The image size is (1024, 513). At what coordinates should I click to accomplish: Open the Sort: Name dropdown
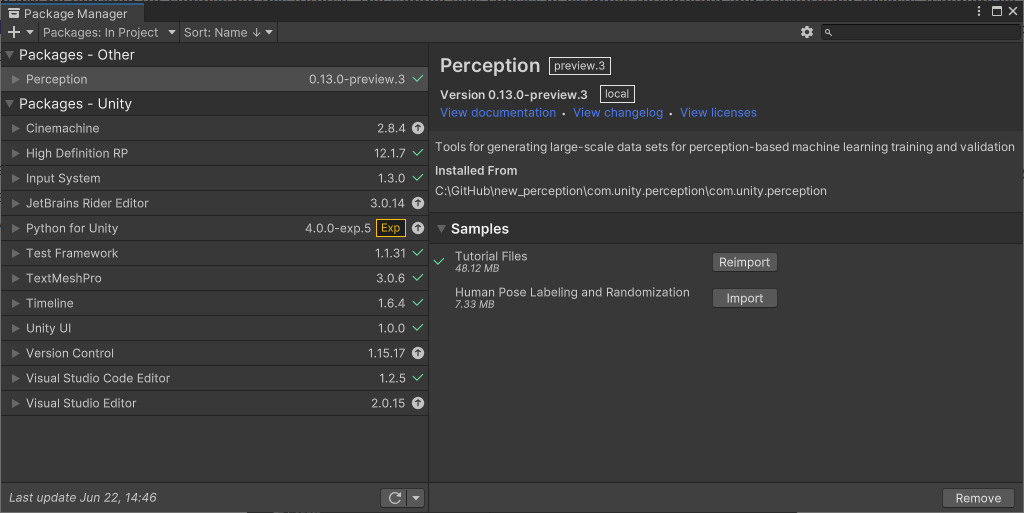228,33
